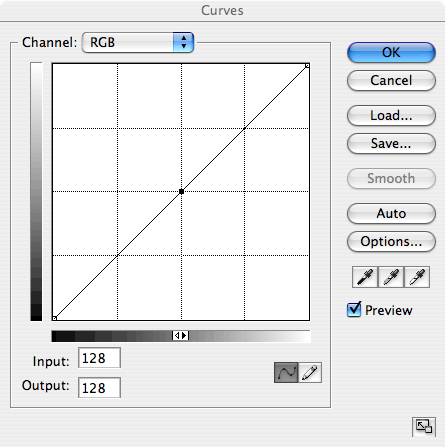Click the Cancel button
445x447 pixels.
(x=391, y=80)
